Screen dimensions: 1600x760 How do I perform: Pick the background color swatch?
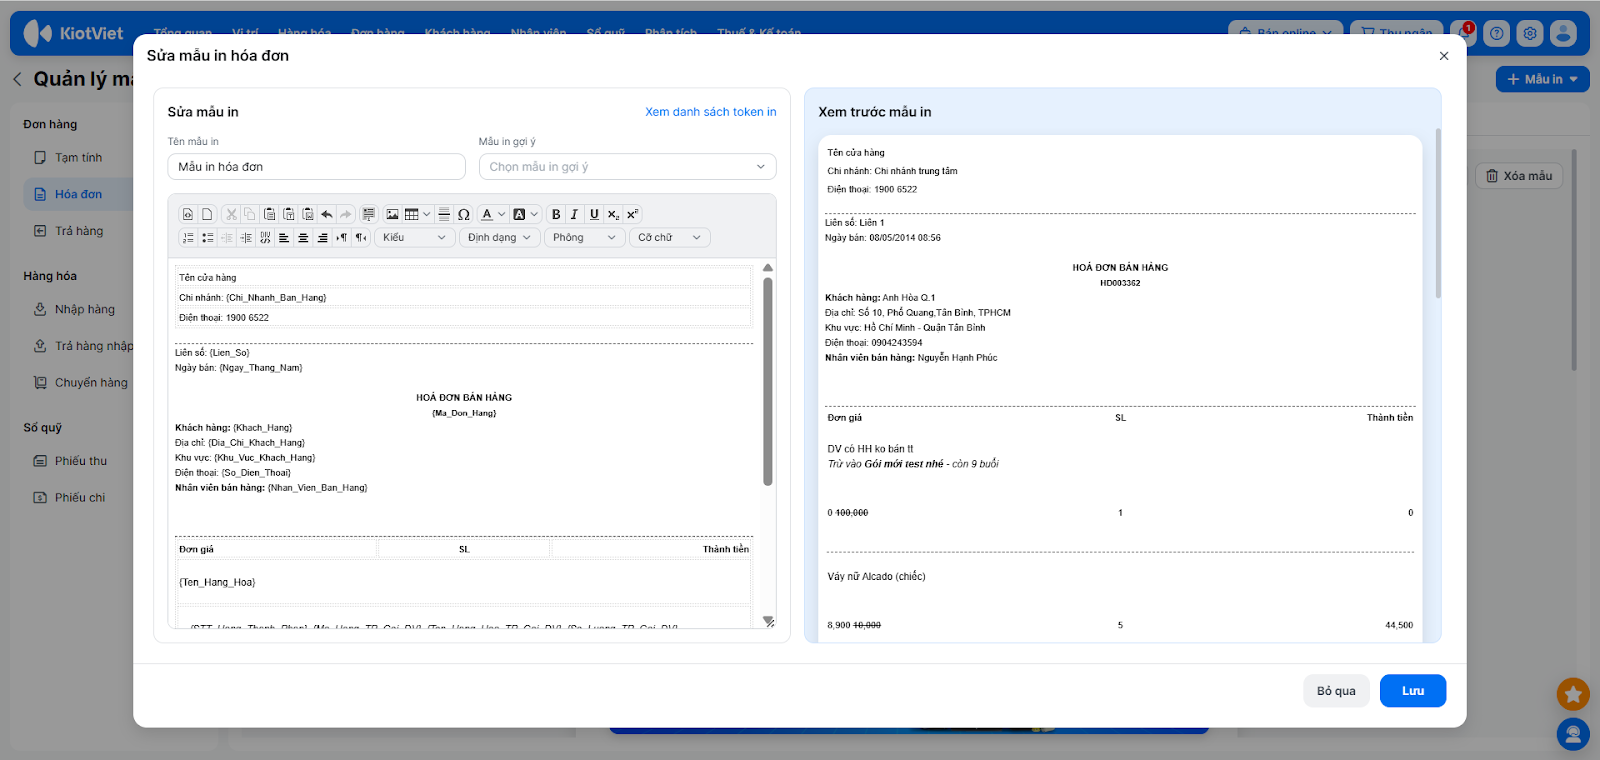519,214
